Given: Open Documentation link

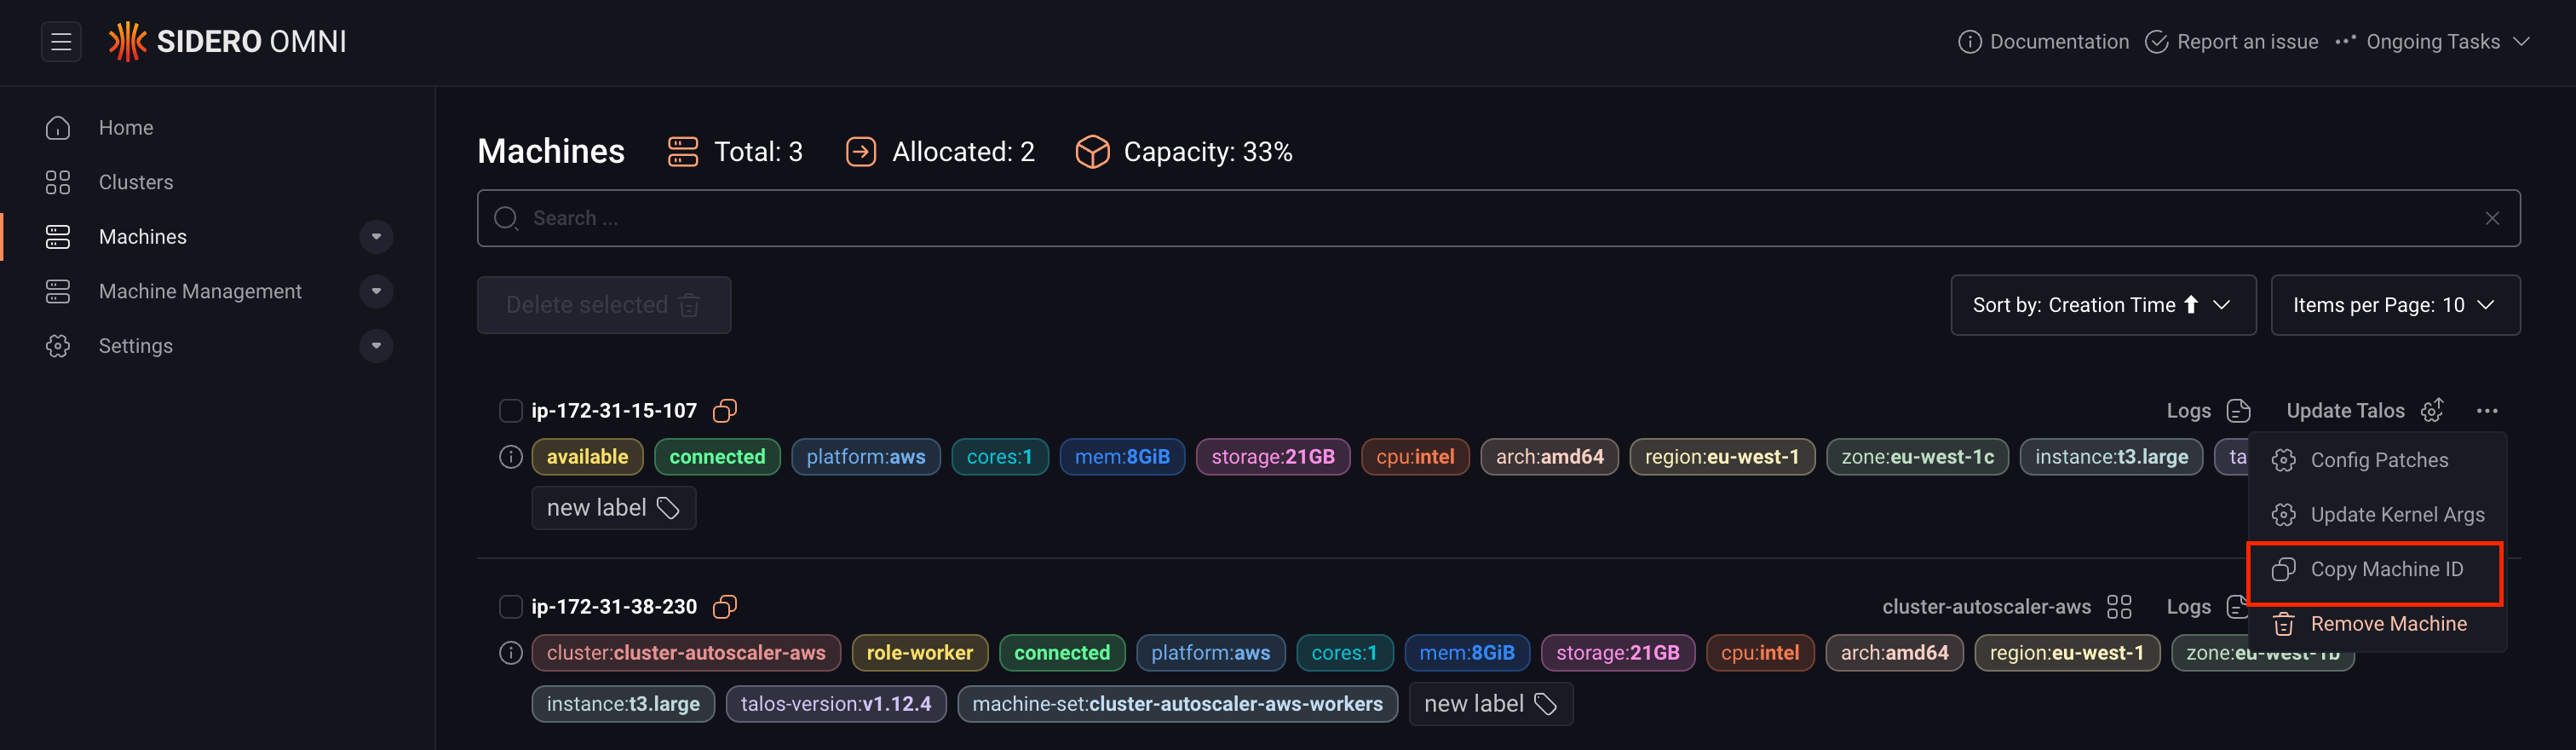Looking at the screenshot, I should click(x=2043, y=42).
